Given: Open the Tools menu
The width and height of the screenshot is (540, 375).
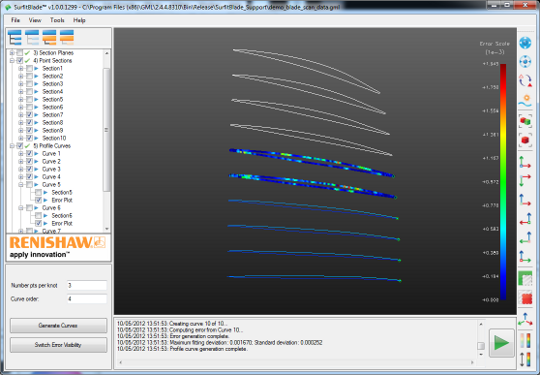Looking at the screenshot, I should [57, 20].
